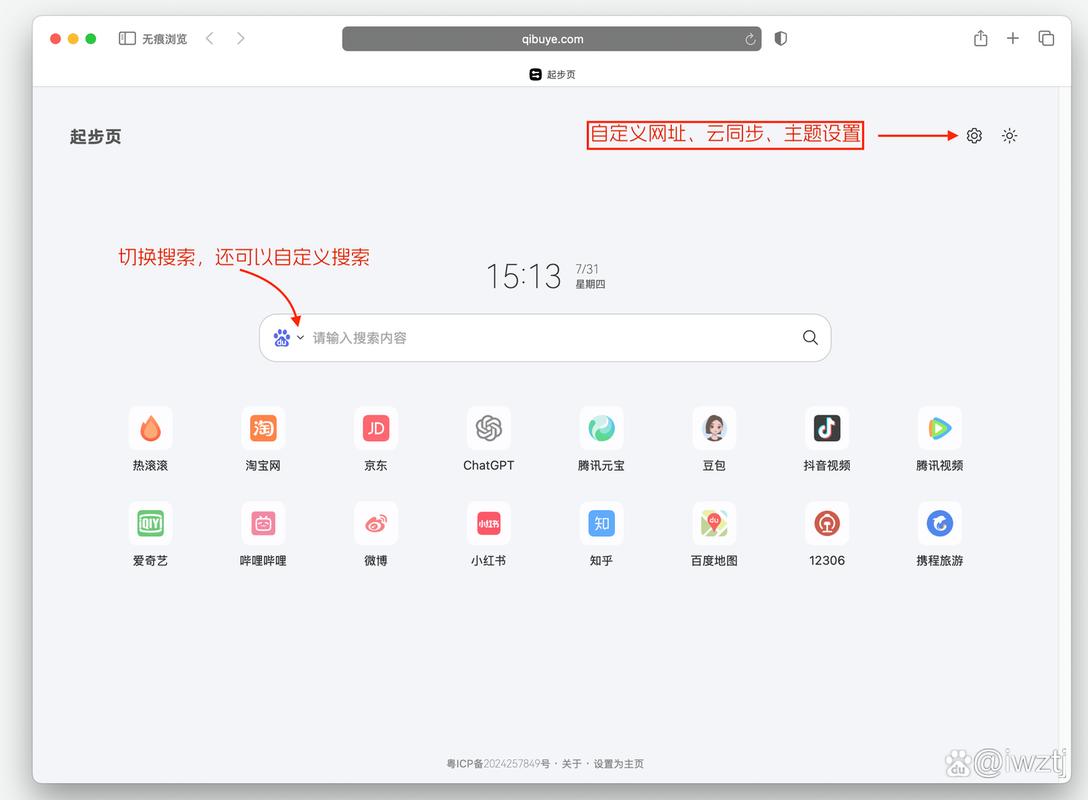Open the 抖音视频 shortcut icon

point(826,428)
